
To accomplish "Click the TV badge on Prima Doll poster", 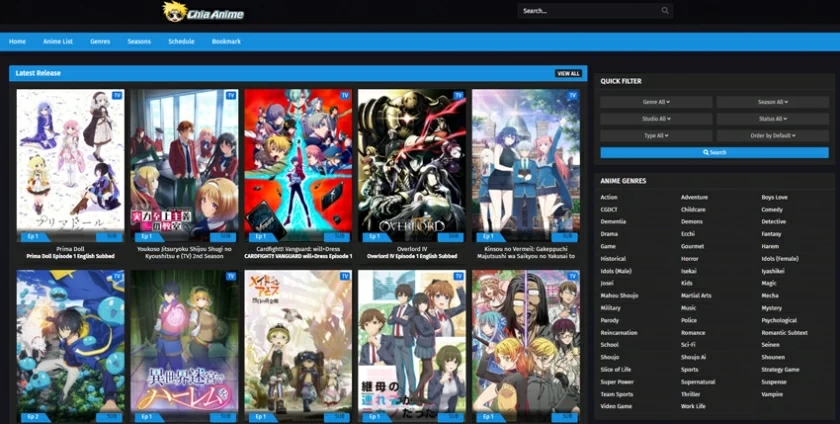I will pos(117,95).
